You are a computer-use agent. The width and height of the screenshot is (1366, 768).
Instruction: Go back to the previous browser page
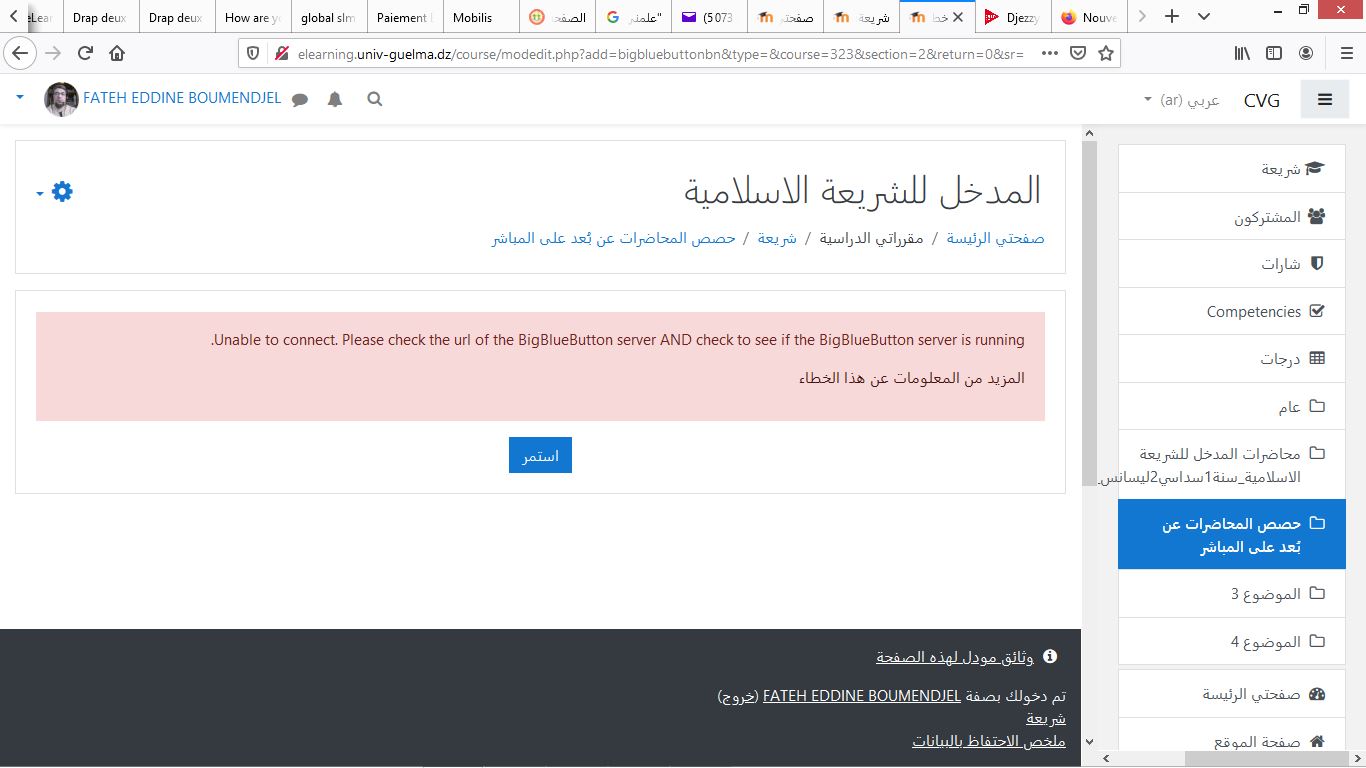(19, 53)
